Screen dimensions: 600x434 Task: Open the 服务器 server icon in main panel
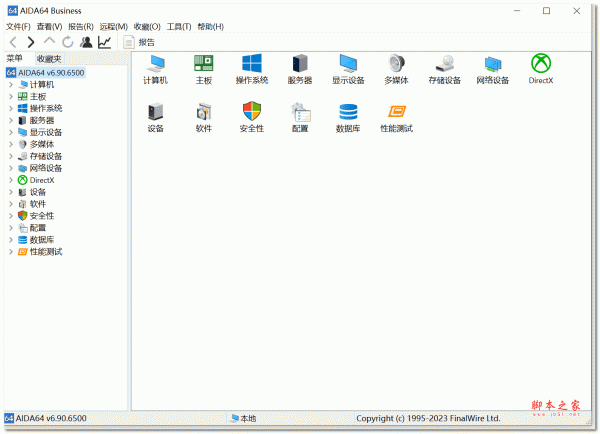coord(300,69)
